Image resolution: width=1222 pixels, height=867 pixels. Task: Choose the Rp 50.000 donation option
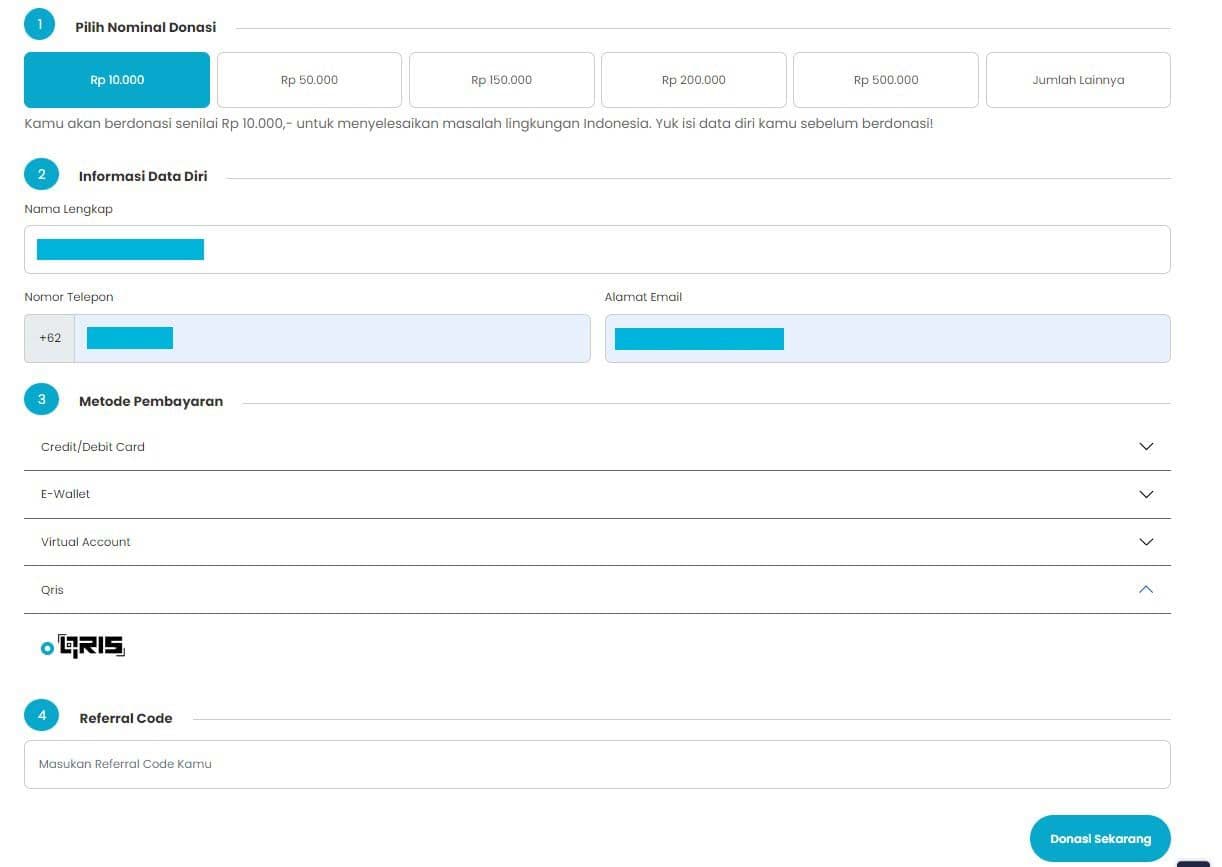(x=309, y=80)
